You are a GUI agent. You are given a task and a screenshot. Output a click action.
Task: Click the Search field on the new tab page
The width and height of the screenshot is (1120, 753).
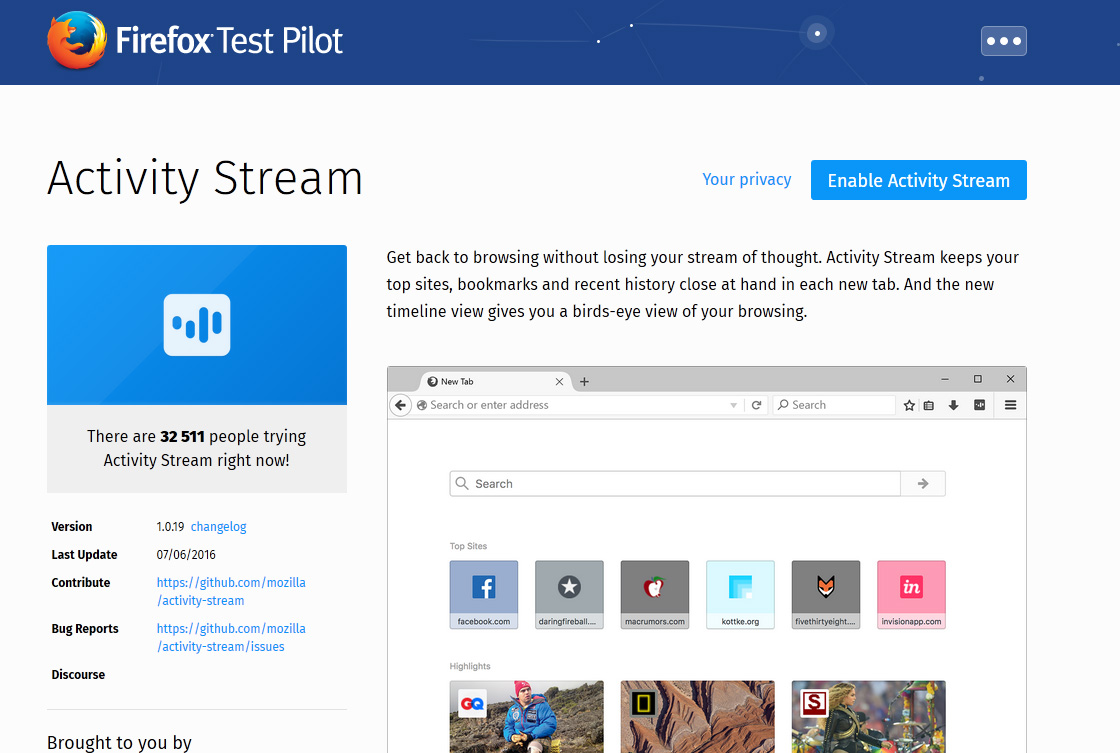[x=675, y=484]
